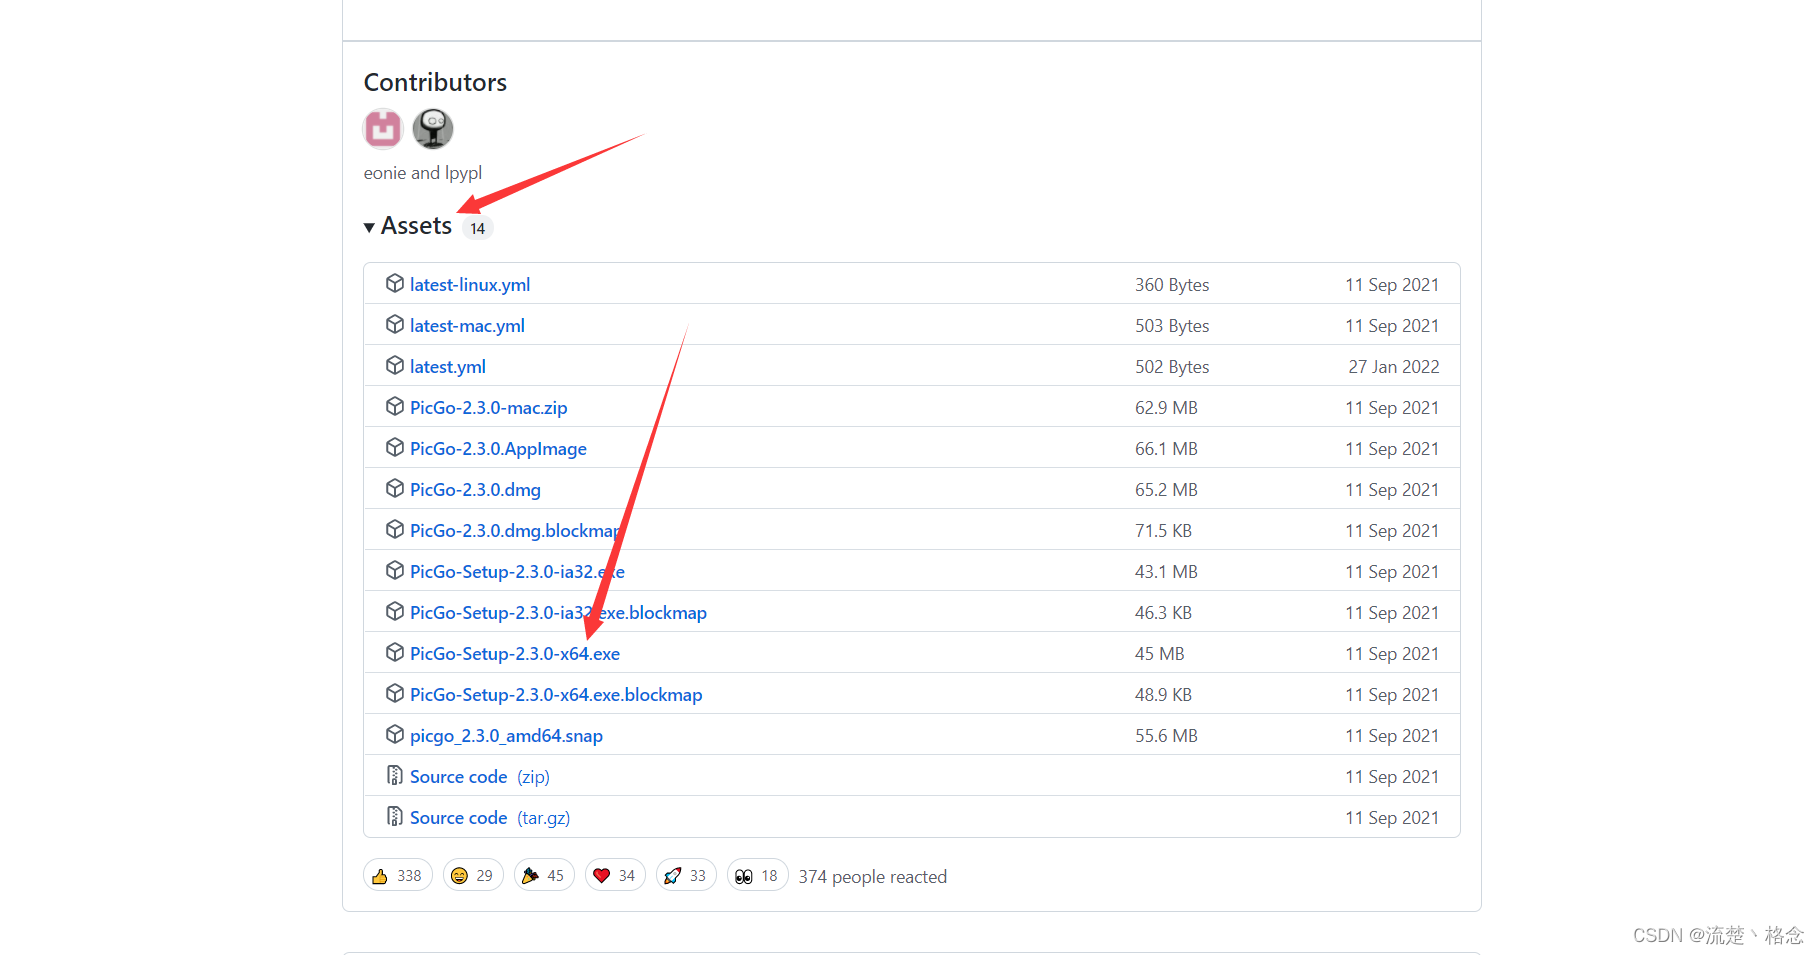Viewport: 1820px width, 955px height.
Task: Click package icon beside PicGo-2.3.0.dmg.blockmap
Action: point(395,530)
